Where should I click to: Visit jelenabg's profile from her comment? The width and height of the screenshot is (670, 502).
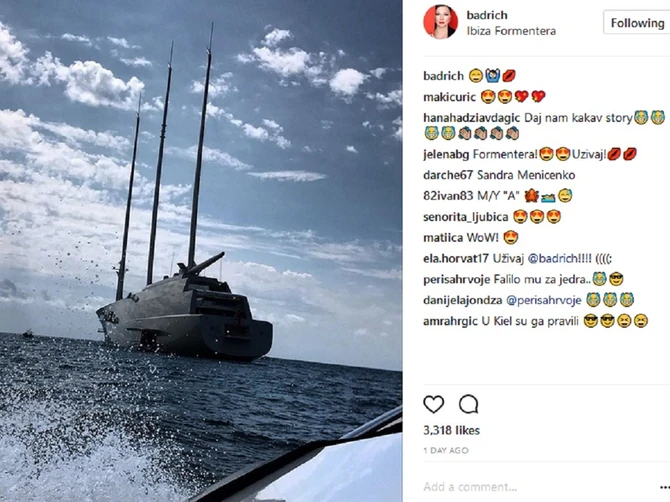[x=446, y=154]
